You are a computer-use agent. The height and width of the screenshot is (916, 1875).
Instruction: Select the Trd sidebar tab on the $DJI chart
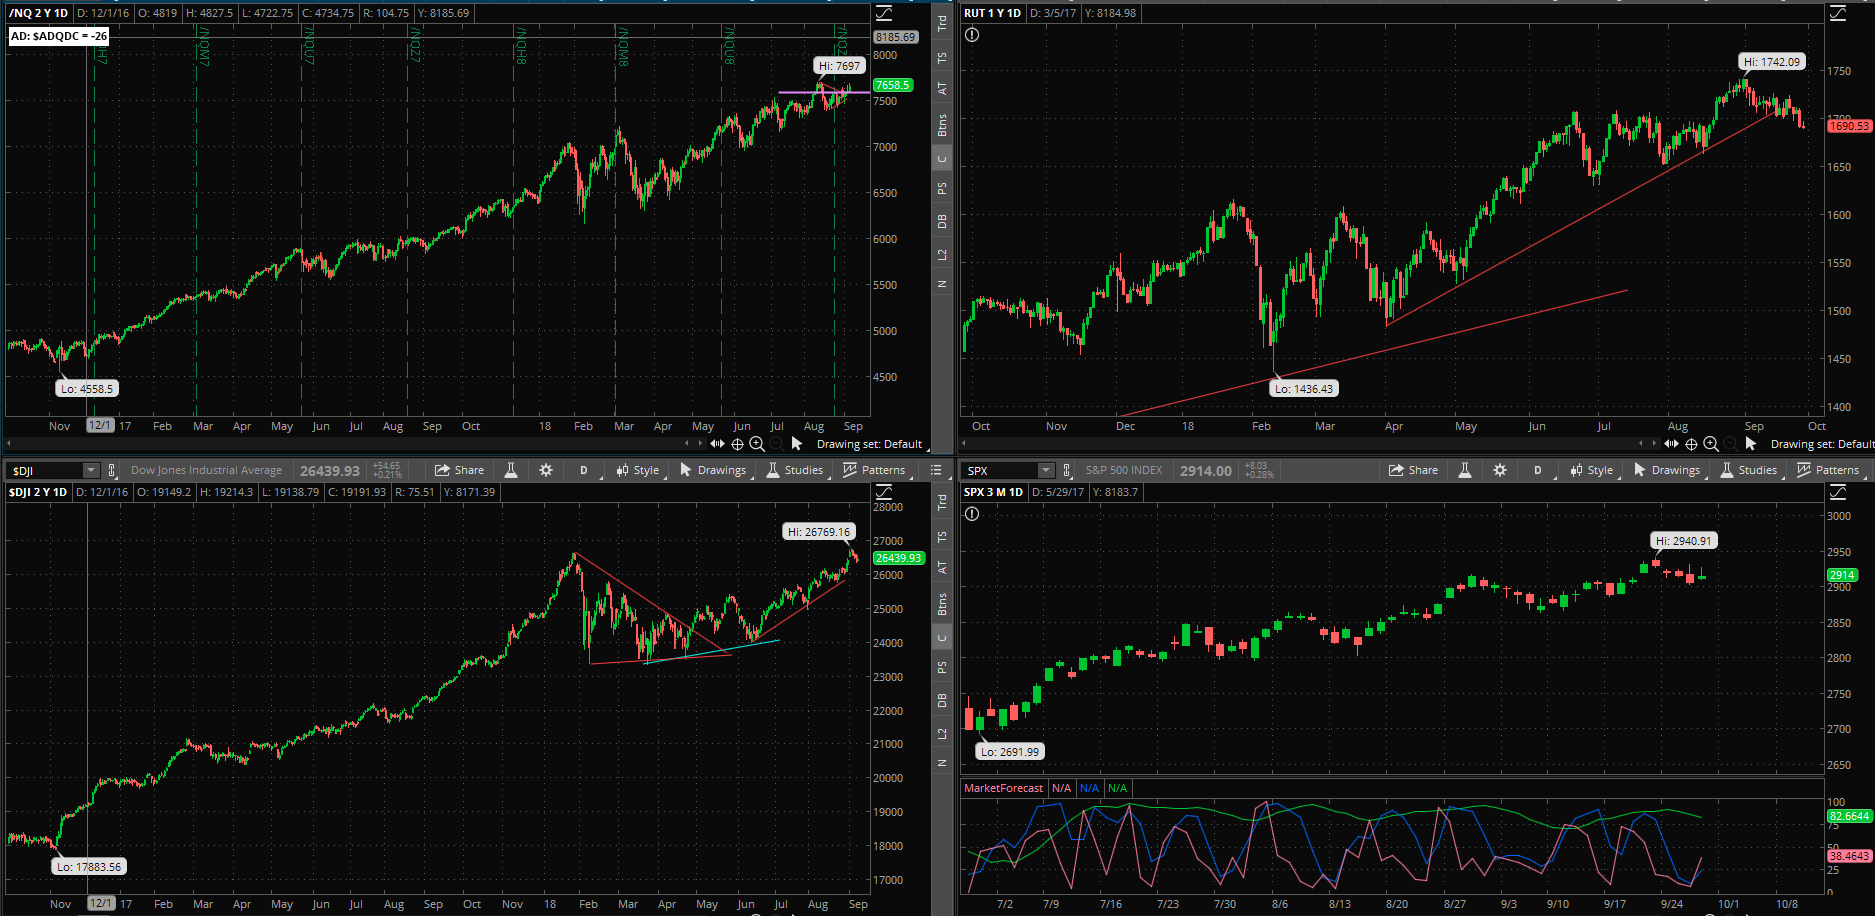tap(942, 503)
